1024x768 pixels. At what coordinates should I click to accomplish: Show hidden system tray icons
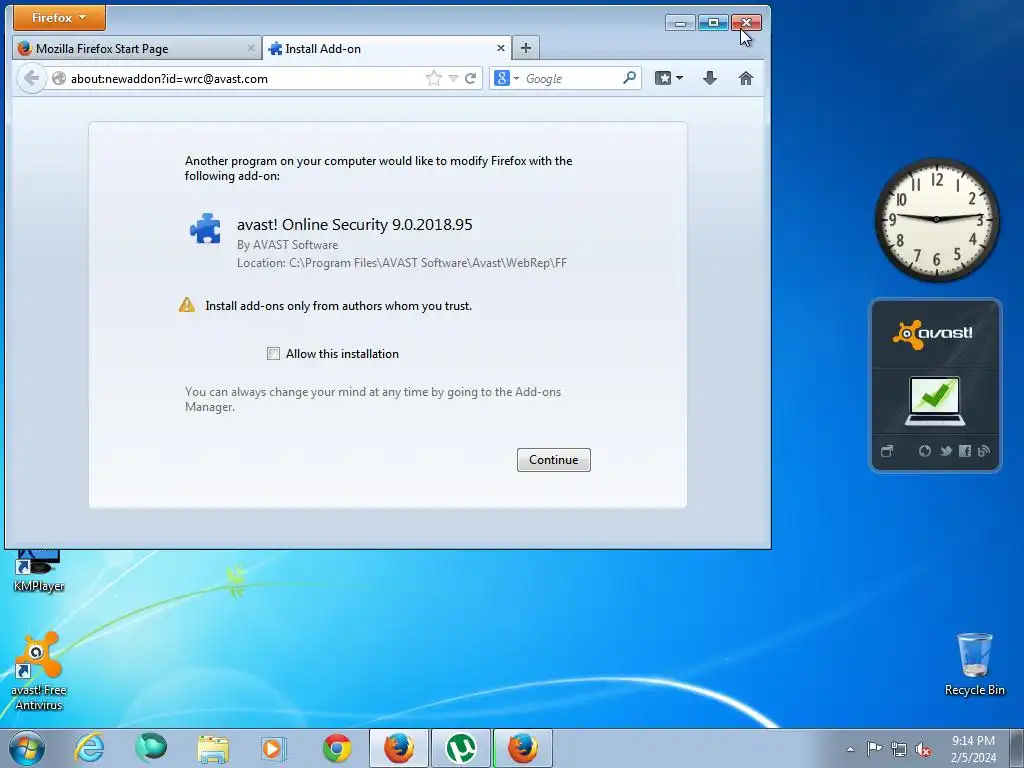click(x=850, y=749)
